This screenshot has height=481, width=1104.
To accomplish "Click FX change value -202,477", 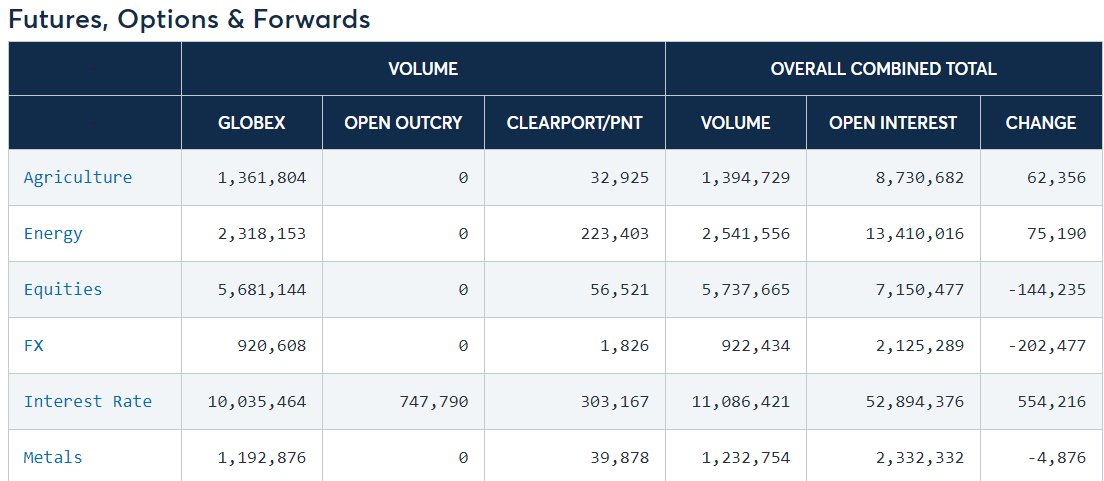I will coord(1047,346).
